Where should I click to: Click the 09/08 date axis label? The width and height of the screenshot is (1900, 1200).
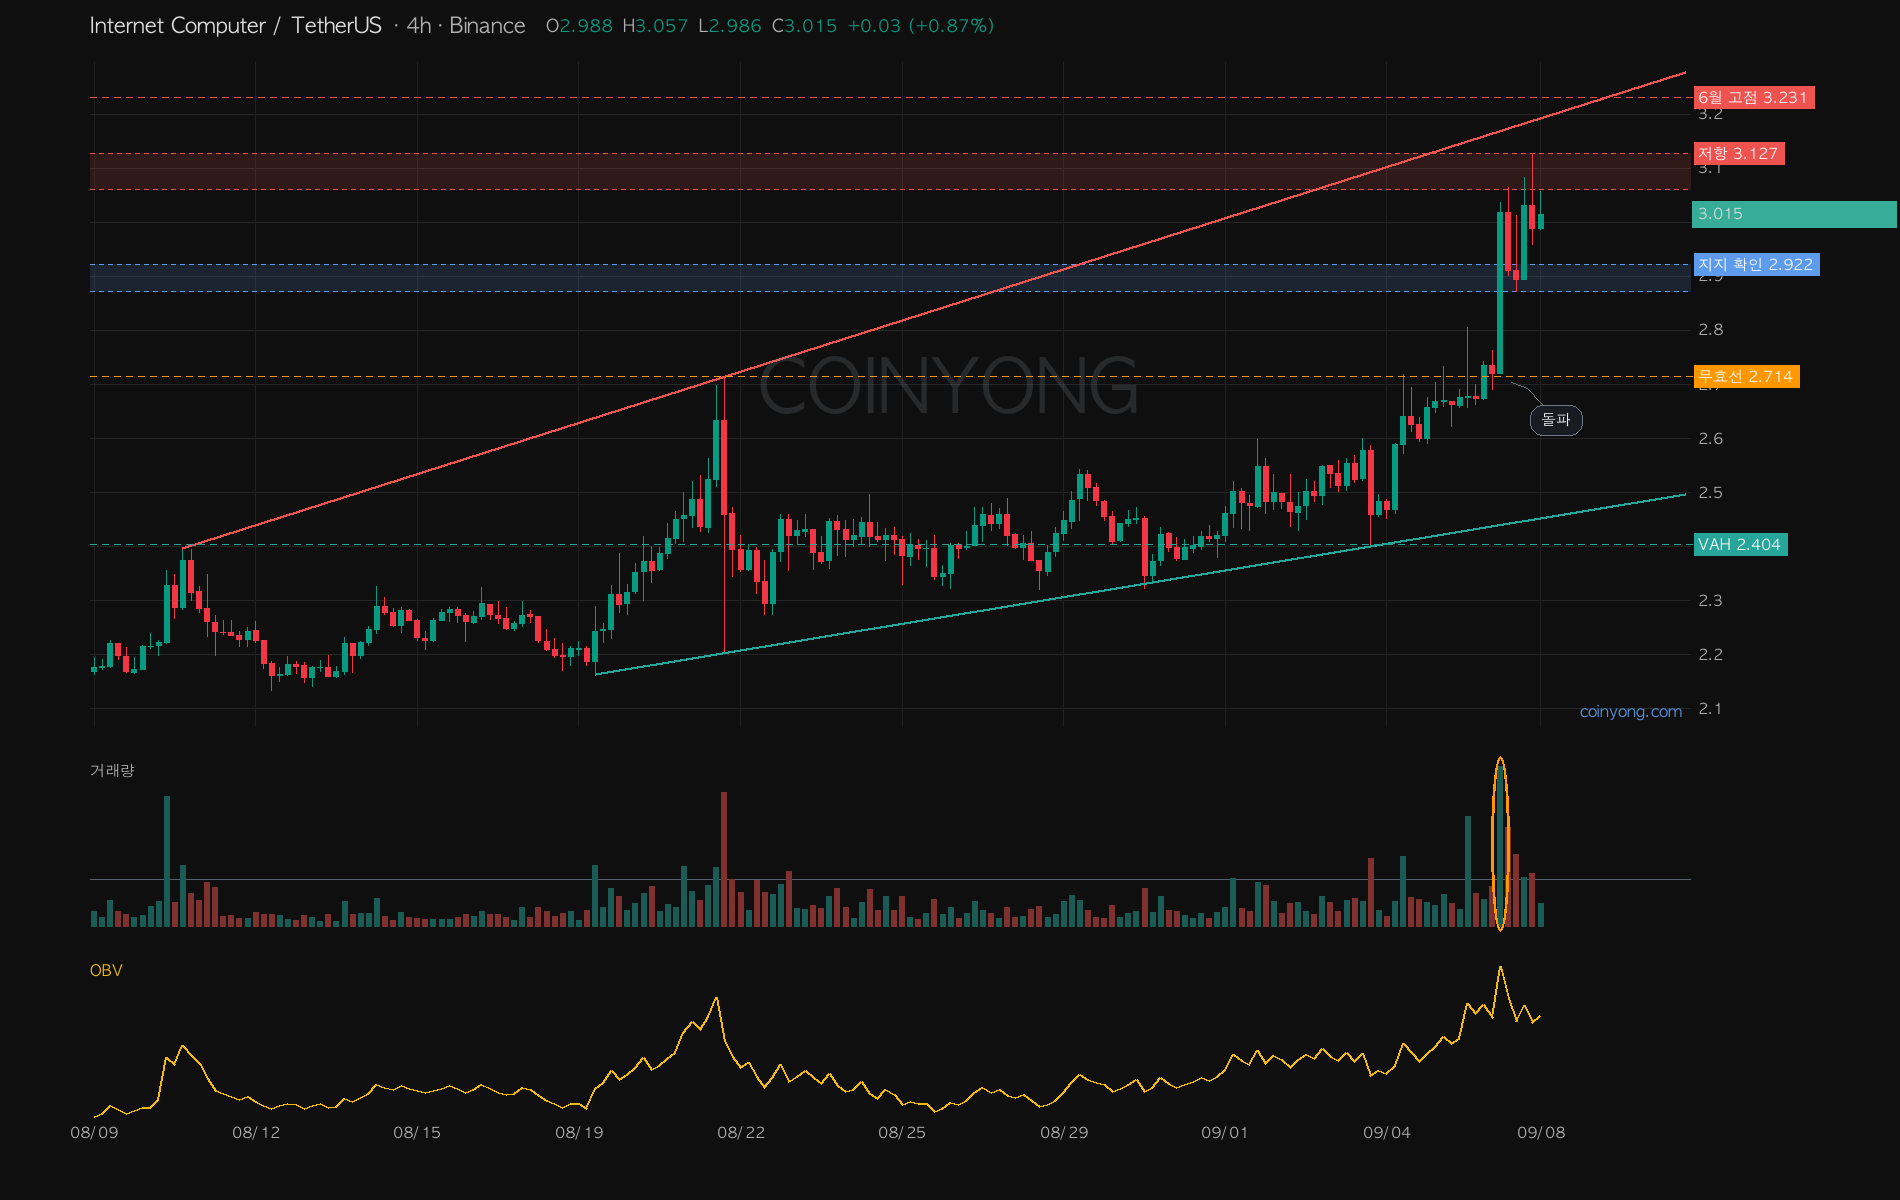point(1541,1133)
